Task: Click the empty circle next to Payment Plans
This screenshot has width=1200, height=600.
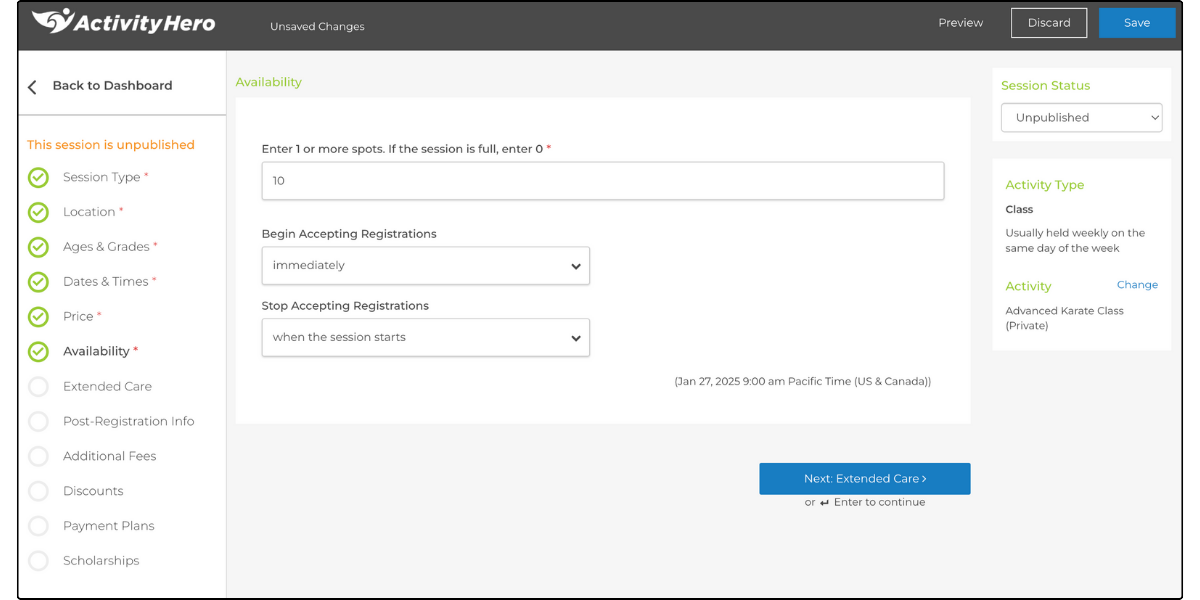Action: click(x=38, y=527)
